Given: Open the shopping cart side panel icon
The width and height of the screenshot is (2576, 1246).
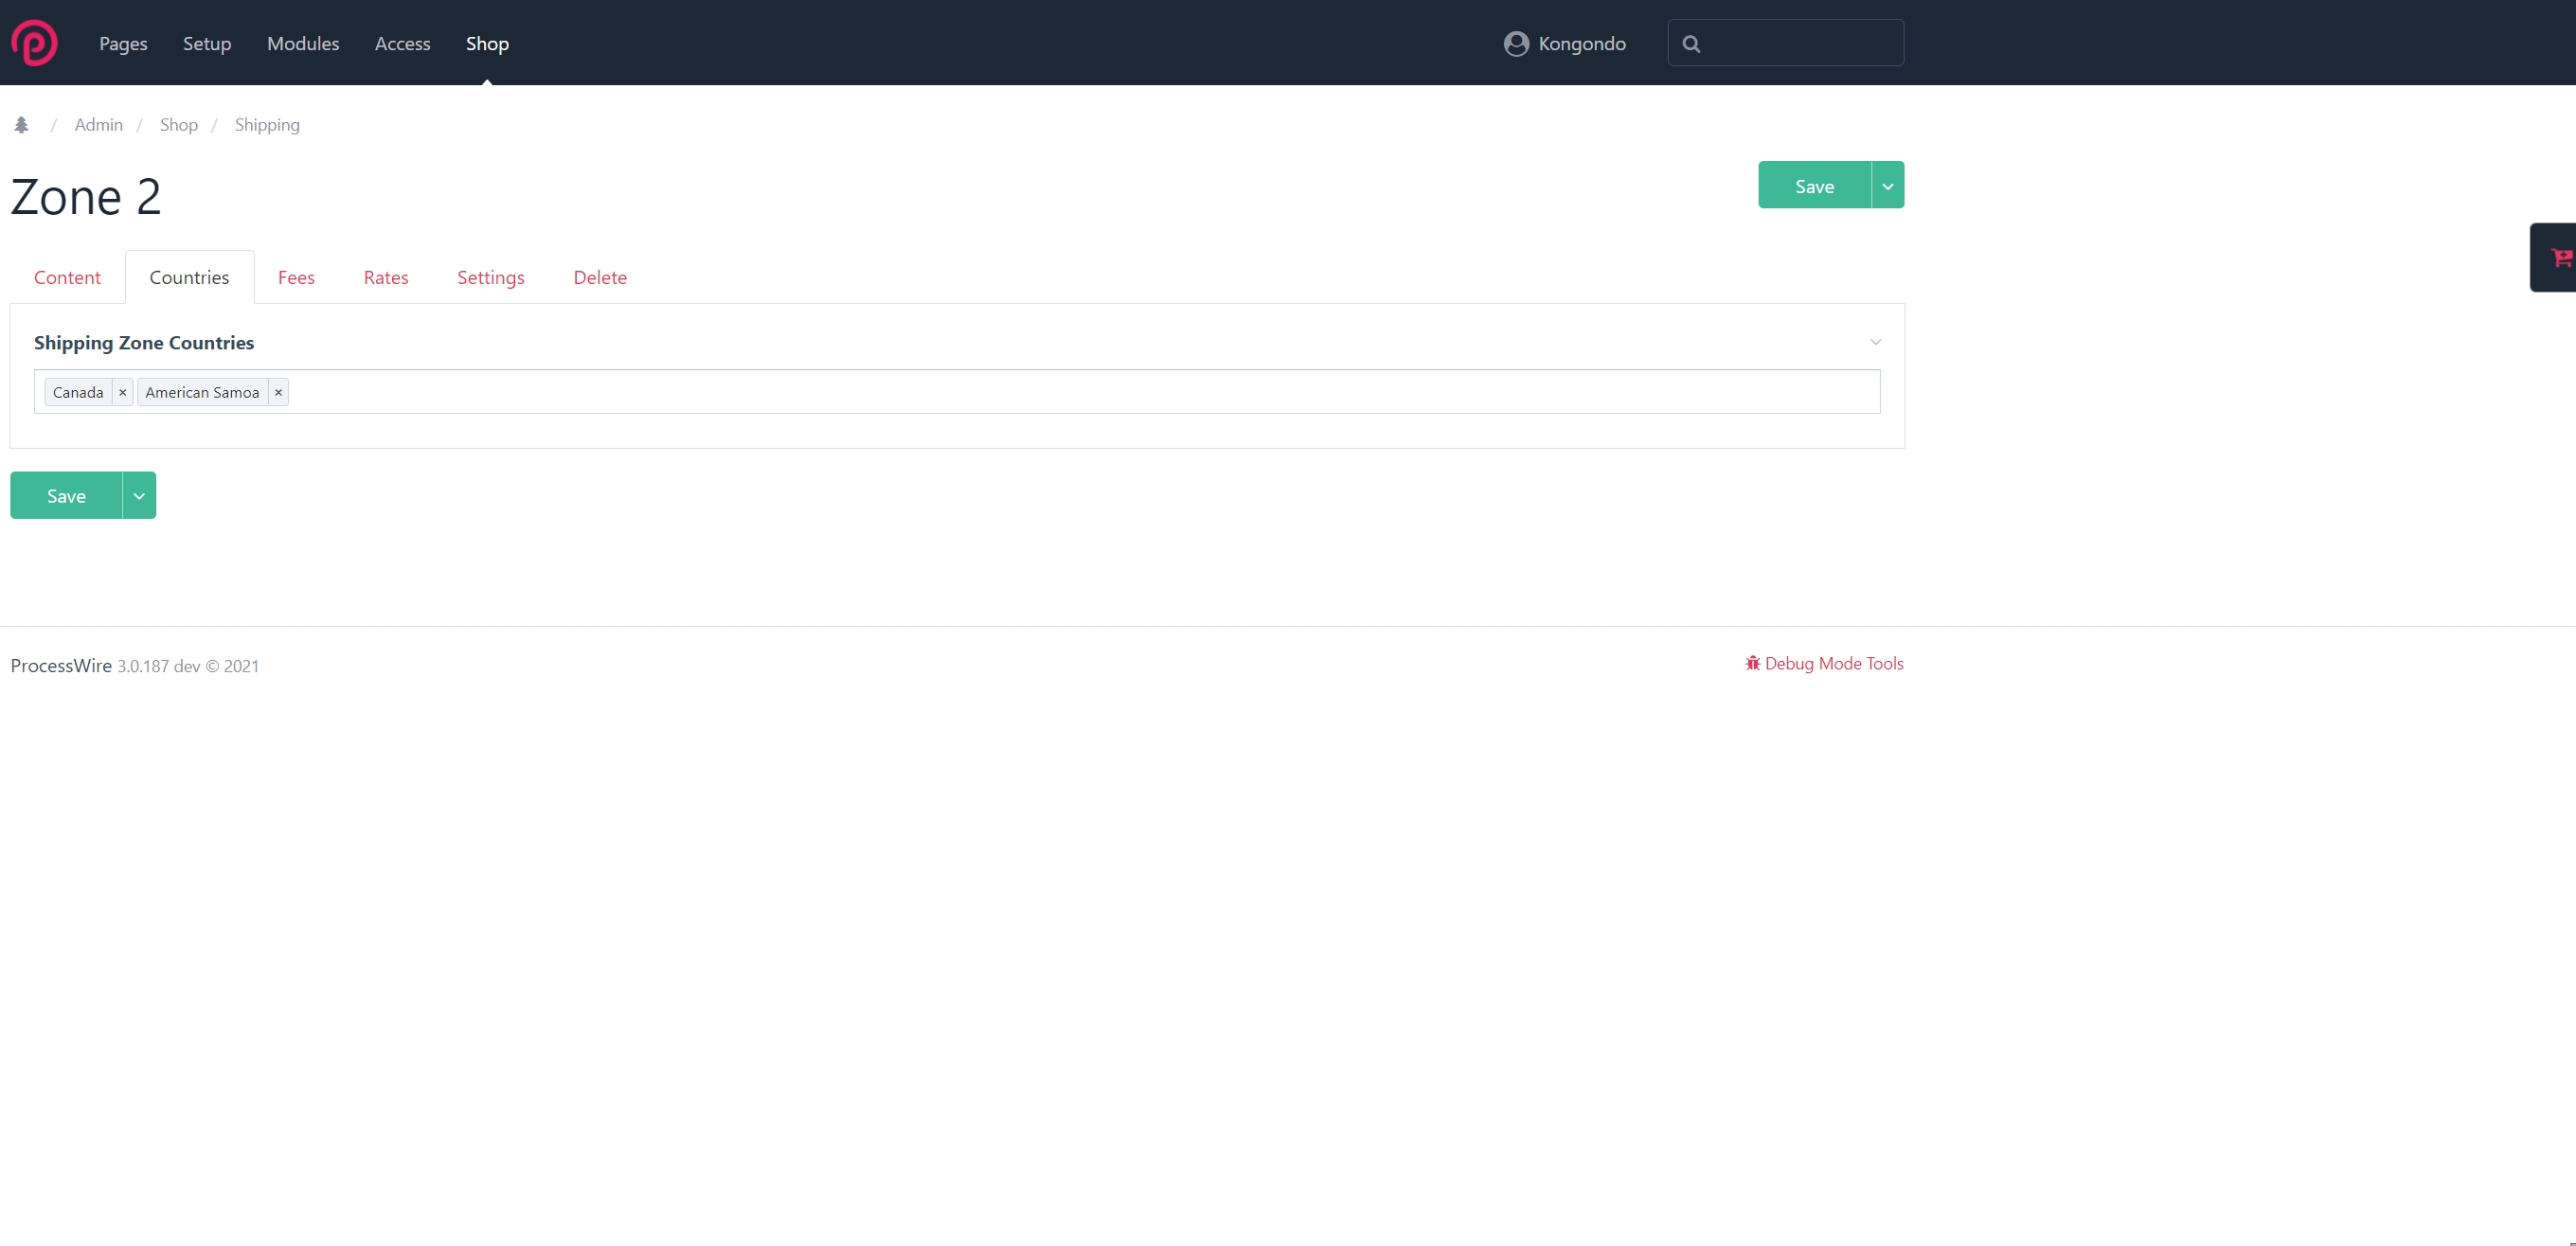Looking at the screenshot, I should (x=2560, y=257).
